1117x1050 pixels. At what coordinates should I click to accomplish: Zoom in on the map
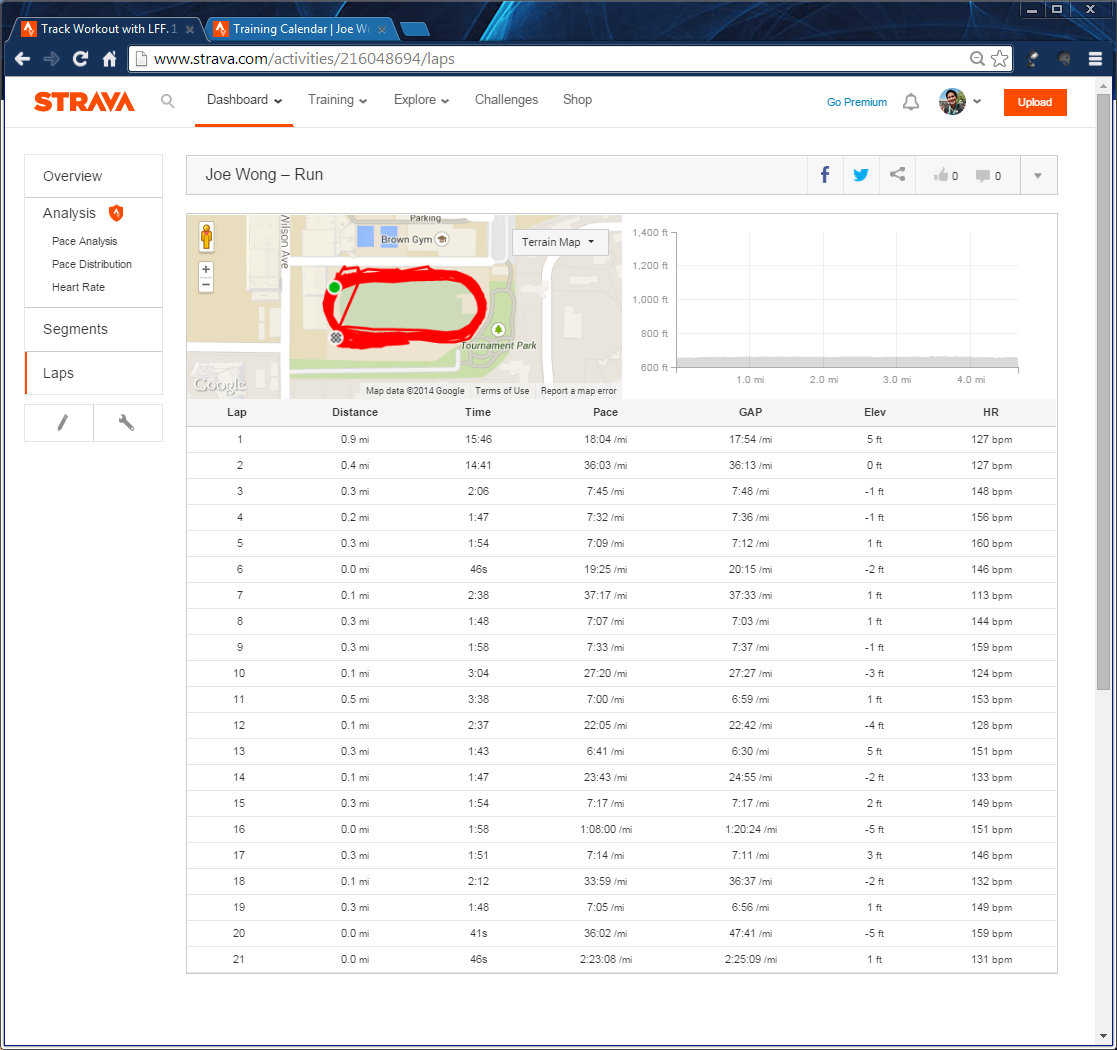[x=206, y=269]
